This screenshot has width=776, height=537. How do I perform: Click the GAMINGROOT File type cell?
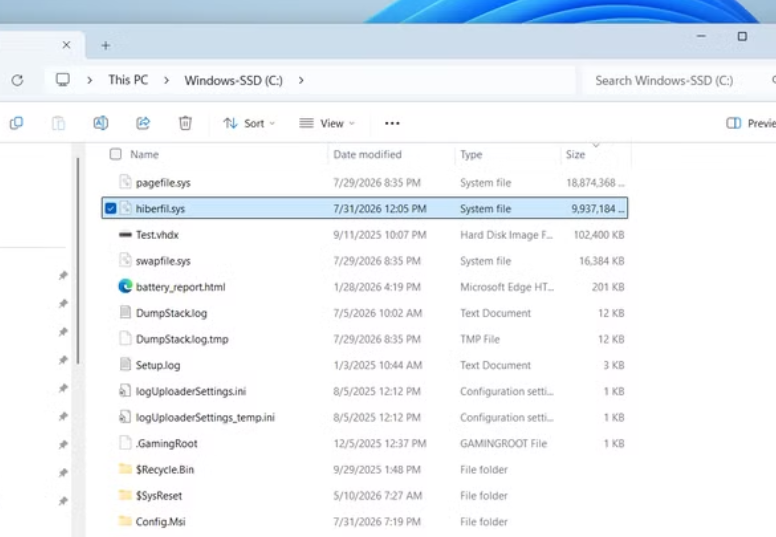click(x=503, y=443)
